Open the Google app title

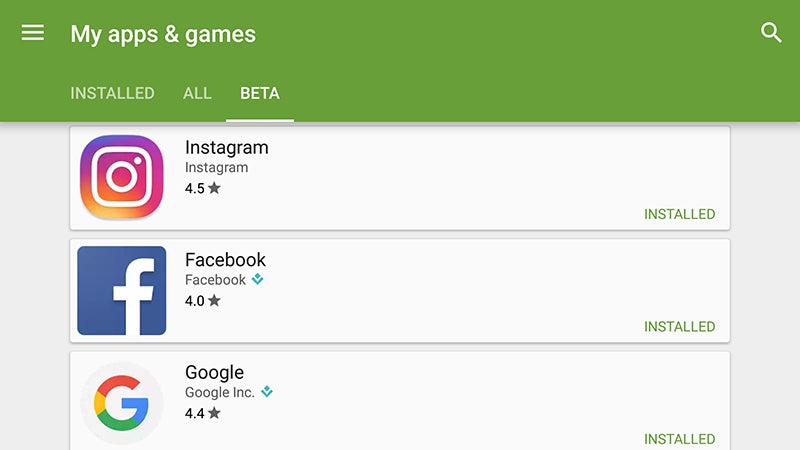tap(214, 373)
